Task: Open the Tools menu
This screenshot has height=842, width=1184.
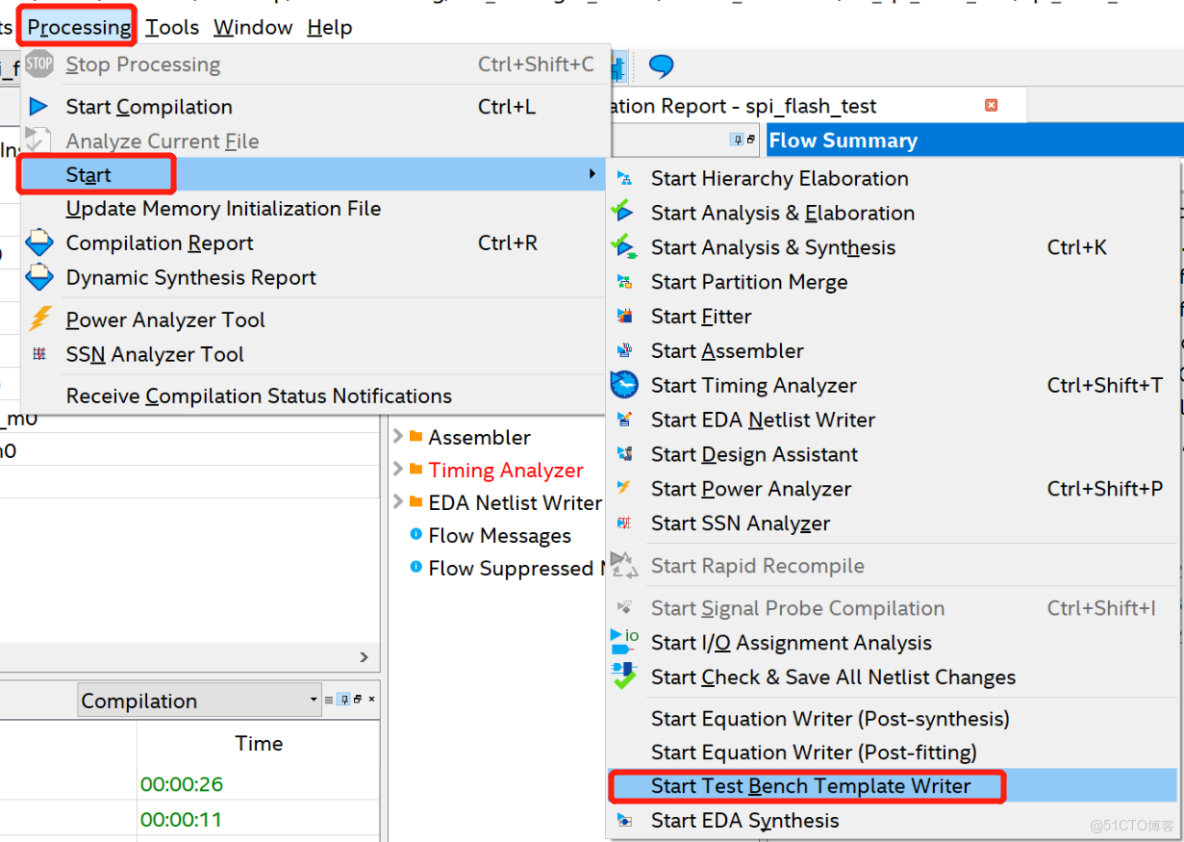Action: [x=172, y=27]
